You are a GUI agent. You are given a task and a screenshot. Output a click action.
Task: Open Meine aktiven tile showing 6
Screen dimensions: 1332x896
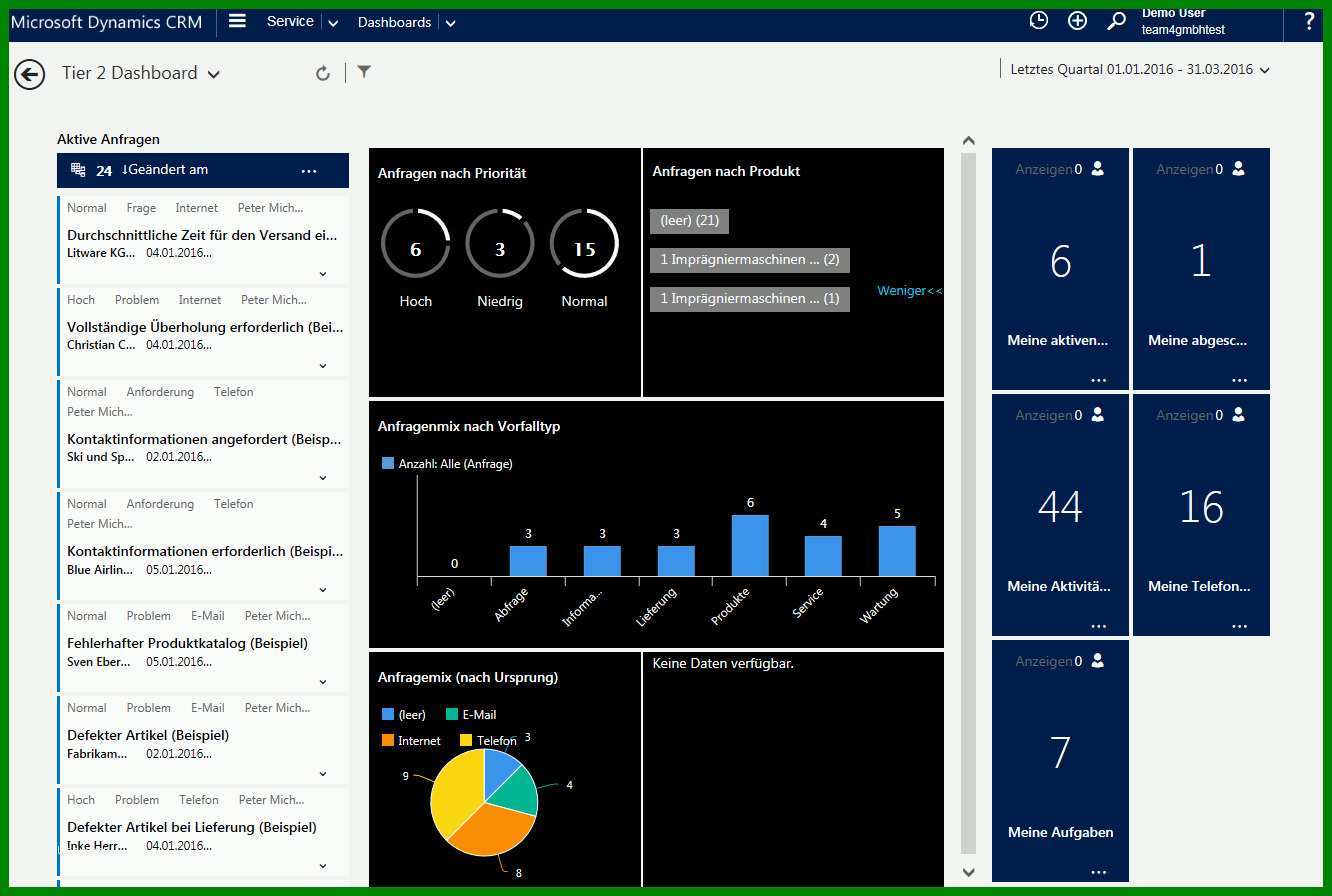[1060, 269]
